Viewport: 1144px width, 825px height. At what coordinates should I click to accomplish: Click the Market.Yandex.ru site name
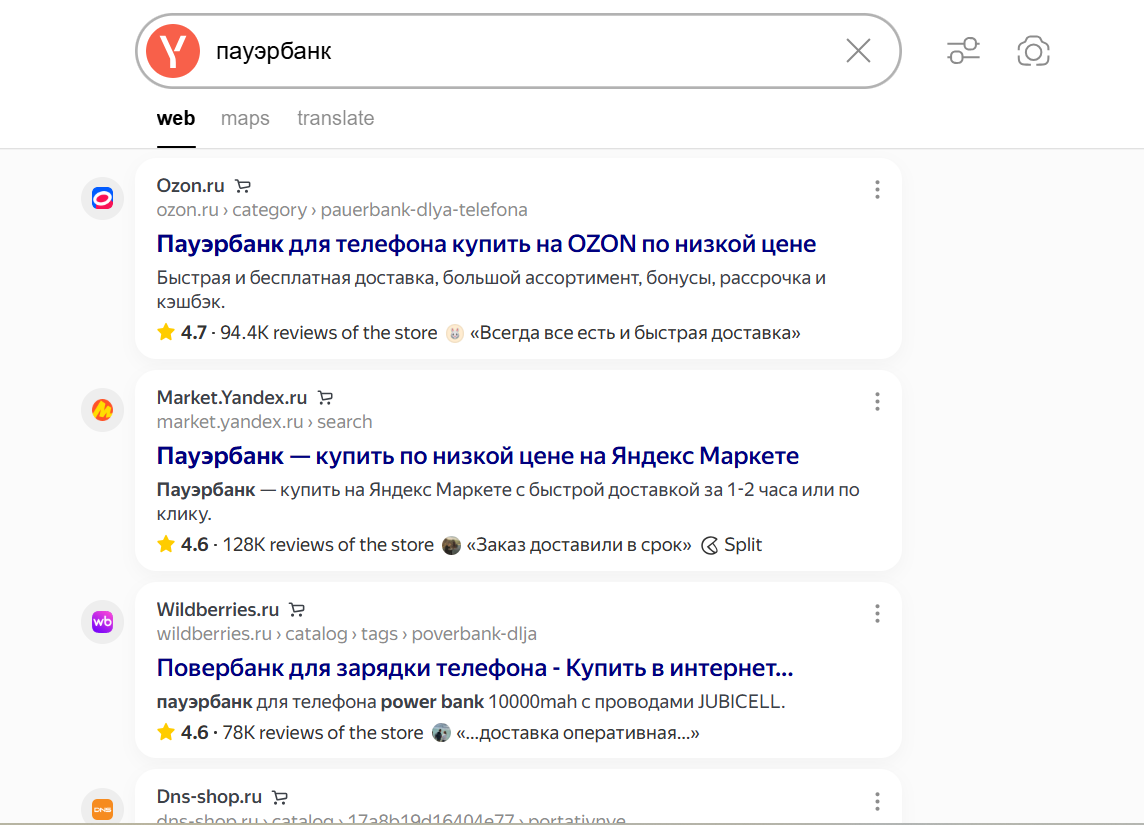(232, 398)
